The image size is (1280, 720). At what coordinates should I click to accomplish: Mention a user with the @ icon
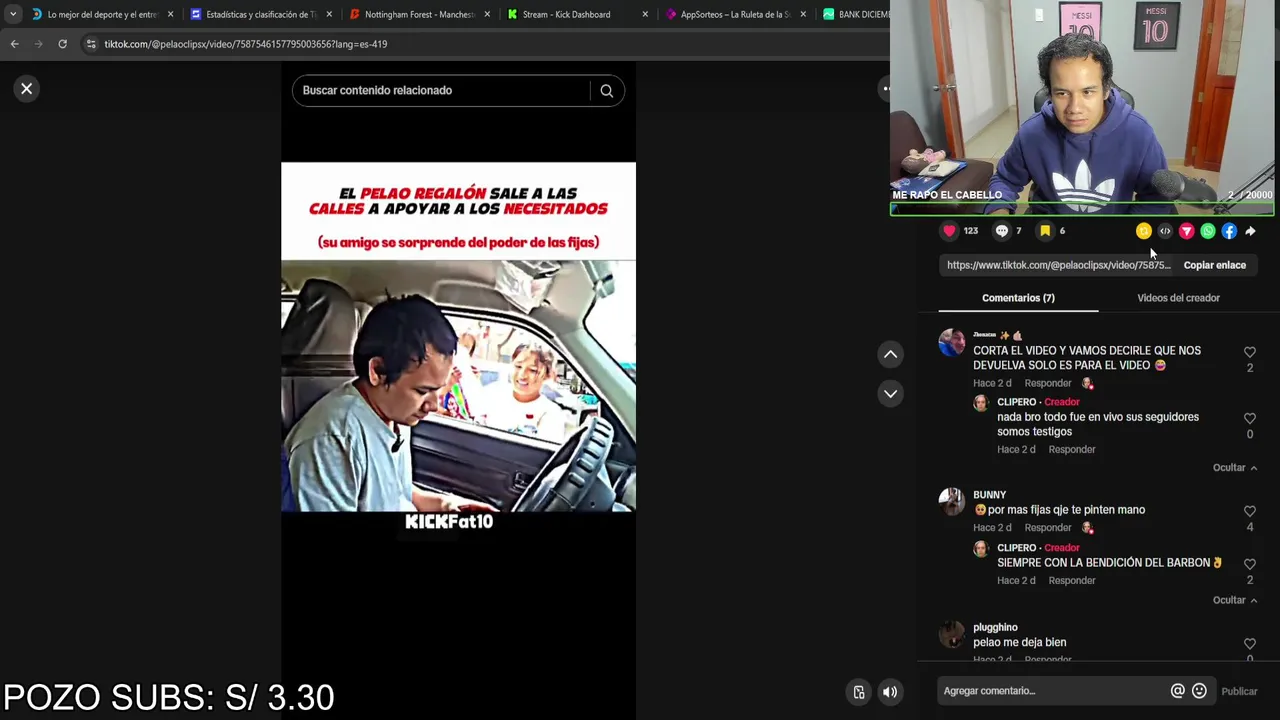coord(1177,691)
